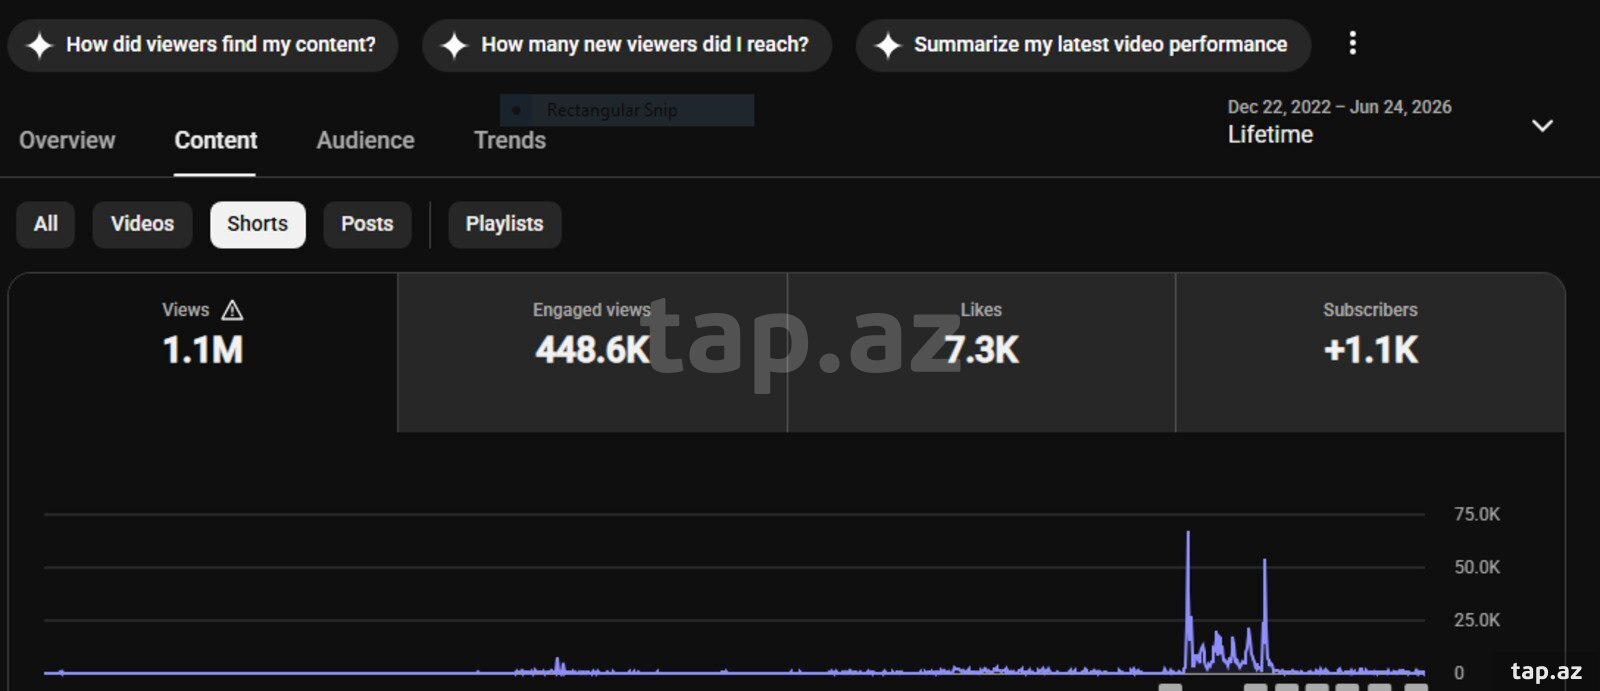Click the 25.0K axis label
The height and width of the screenshot is (691, 1600).
1477,620
